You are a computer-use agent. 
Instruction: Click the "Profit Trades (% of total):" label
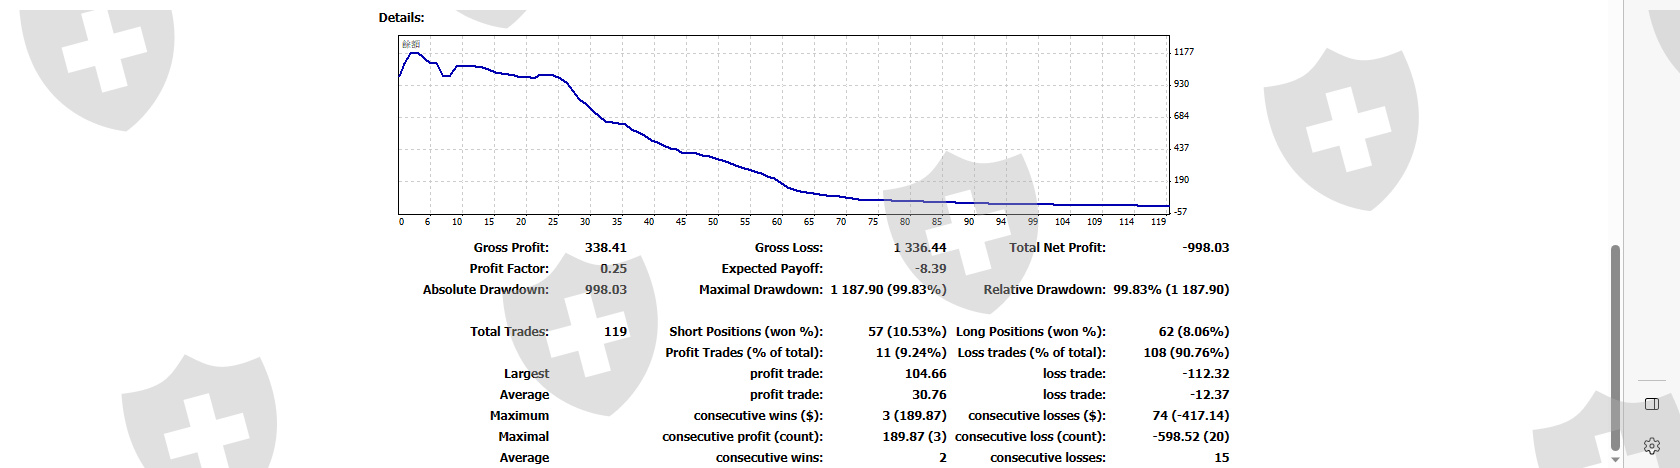point(744,353)
